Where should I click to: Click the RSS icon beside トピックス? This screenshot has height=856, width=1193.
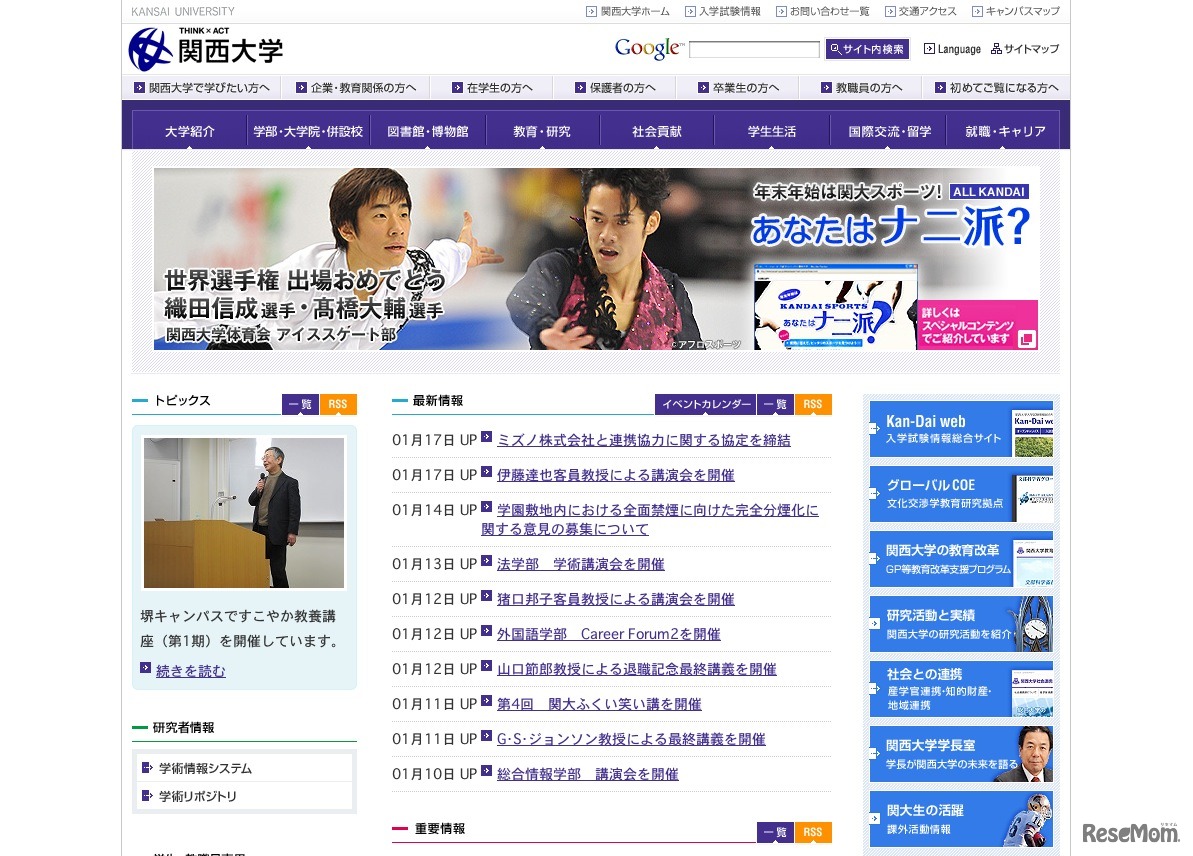point(337,404)
